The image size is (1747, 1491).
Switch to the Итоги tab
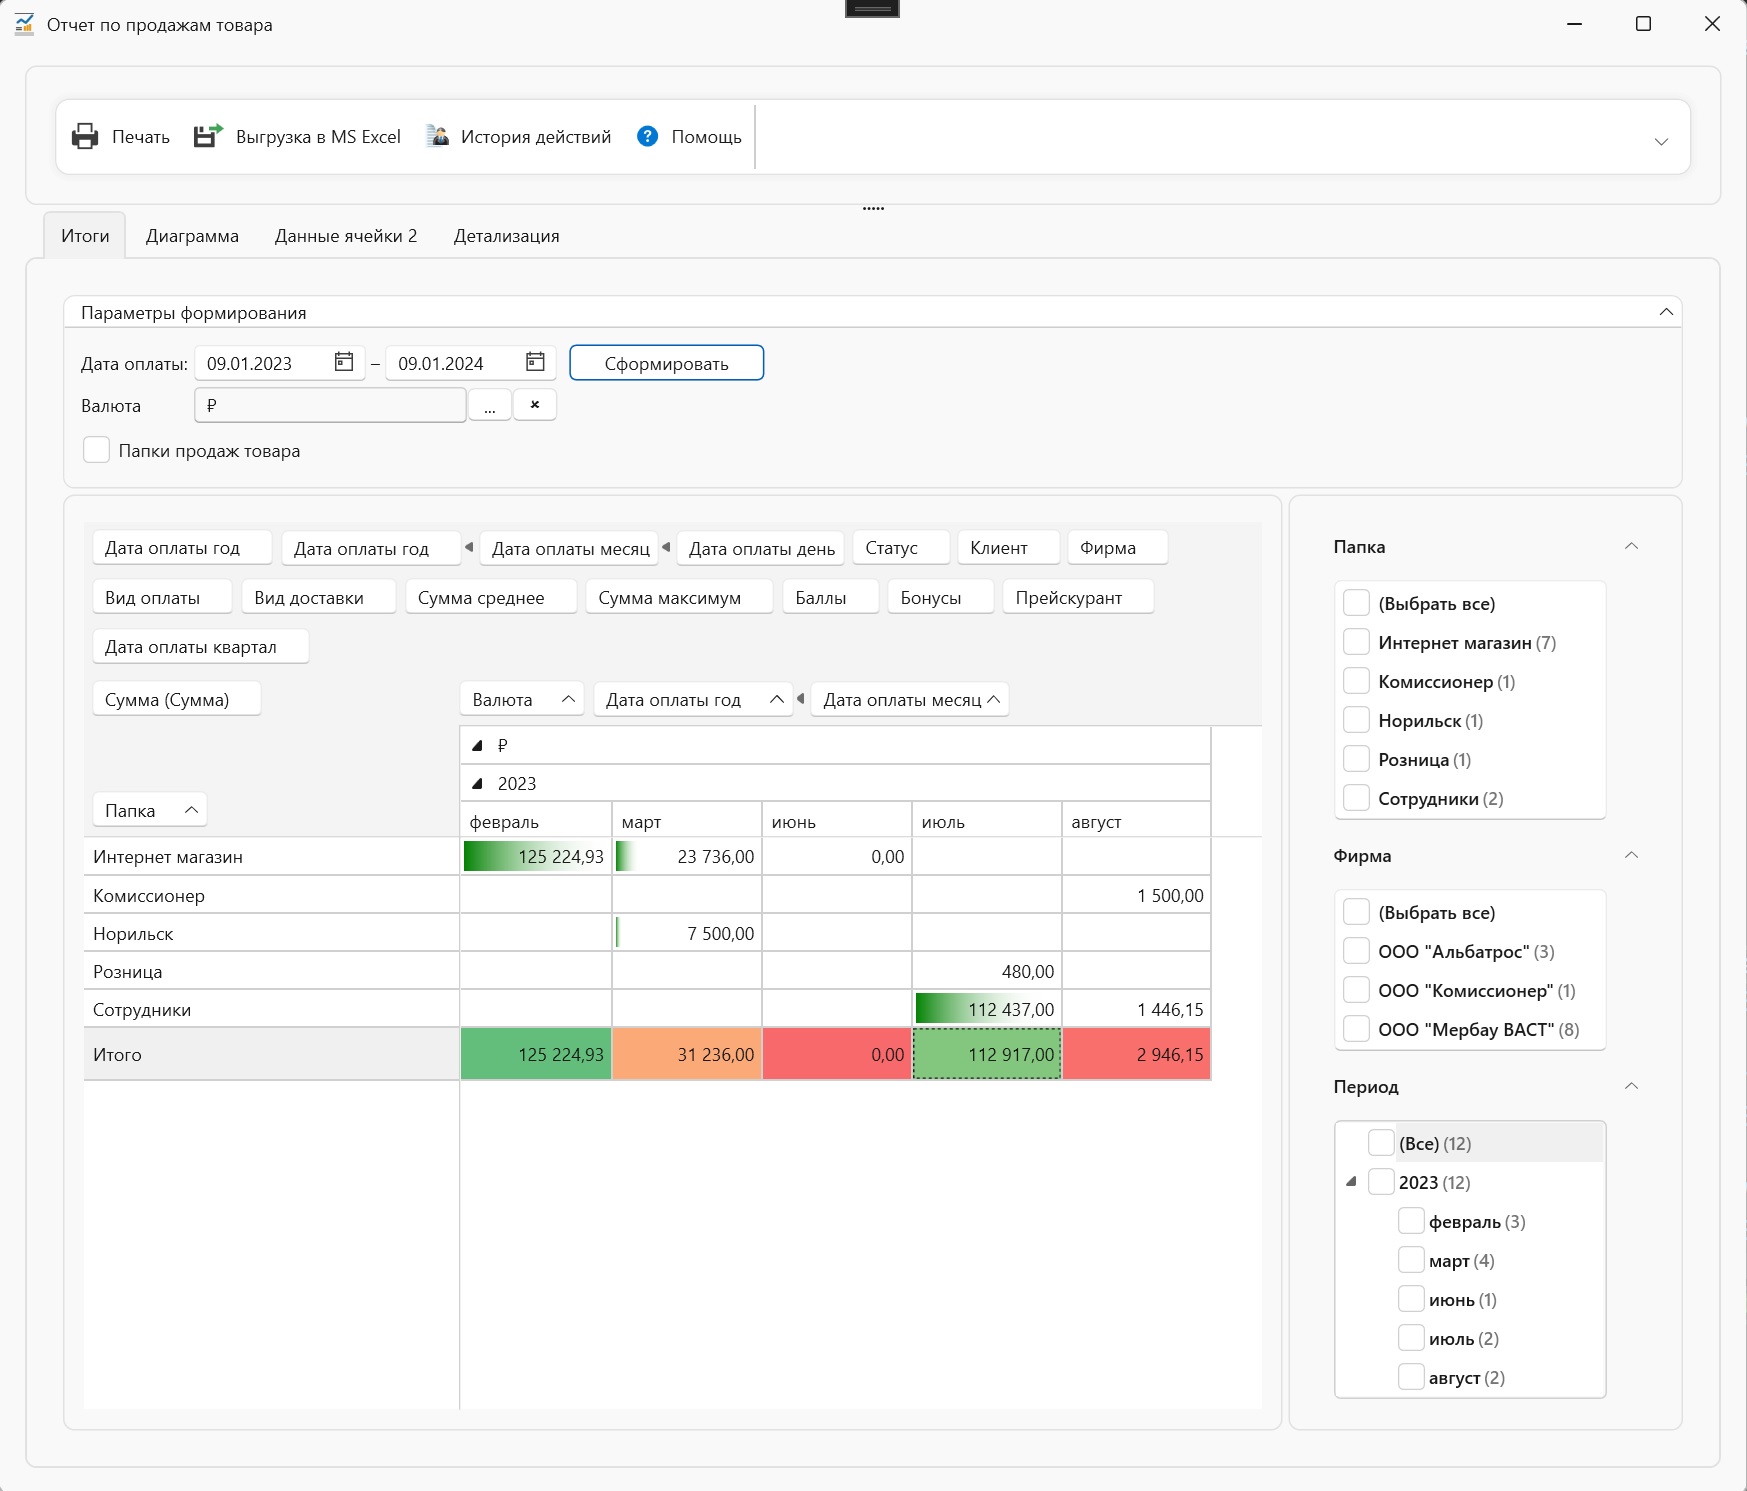point(85,236)
